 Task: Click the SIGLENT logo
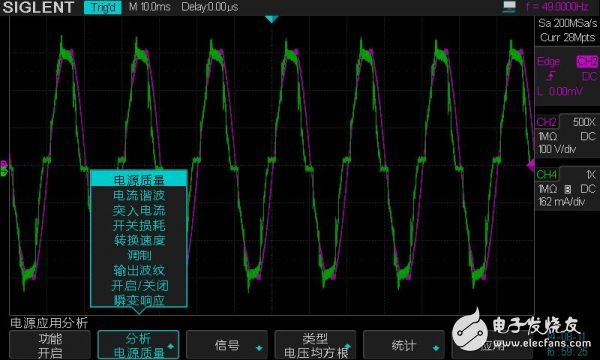[x=38, y=7]
